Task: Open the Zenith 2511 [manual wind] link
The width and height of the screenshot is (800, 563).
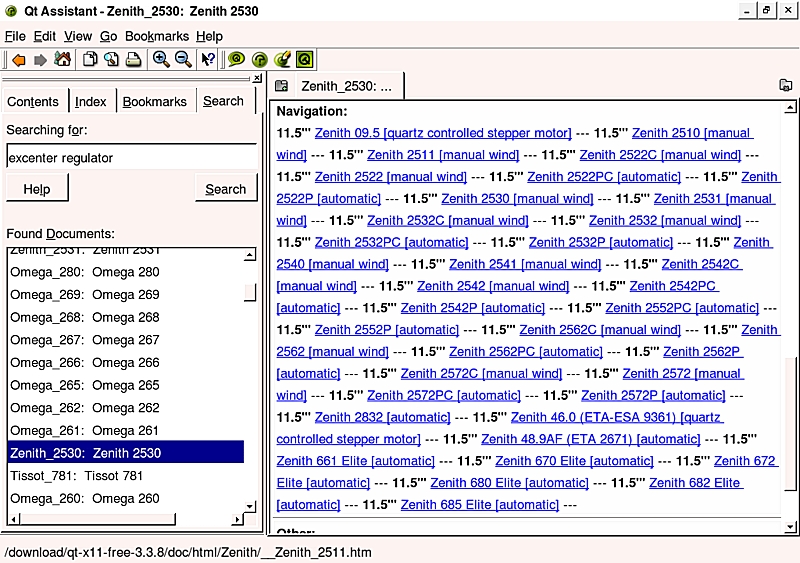Action: point(443,155)
